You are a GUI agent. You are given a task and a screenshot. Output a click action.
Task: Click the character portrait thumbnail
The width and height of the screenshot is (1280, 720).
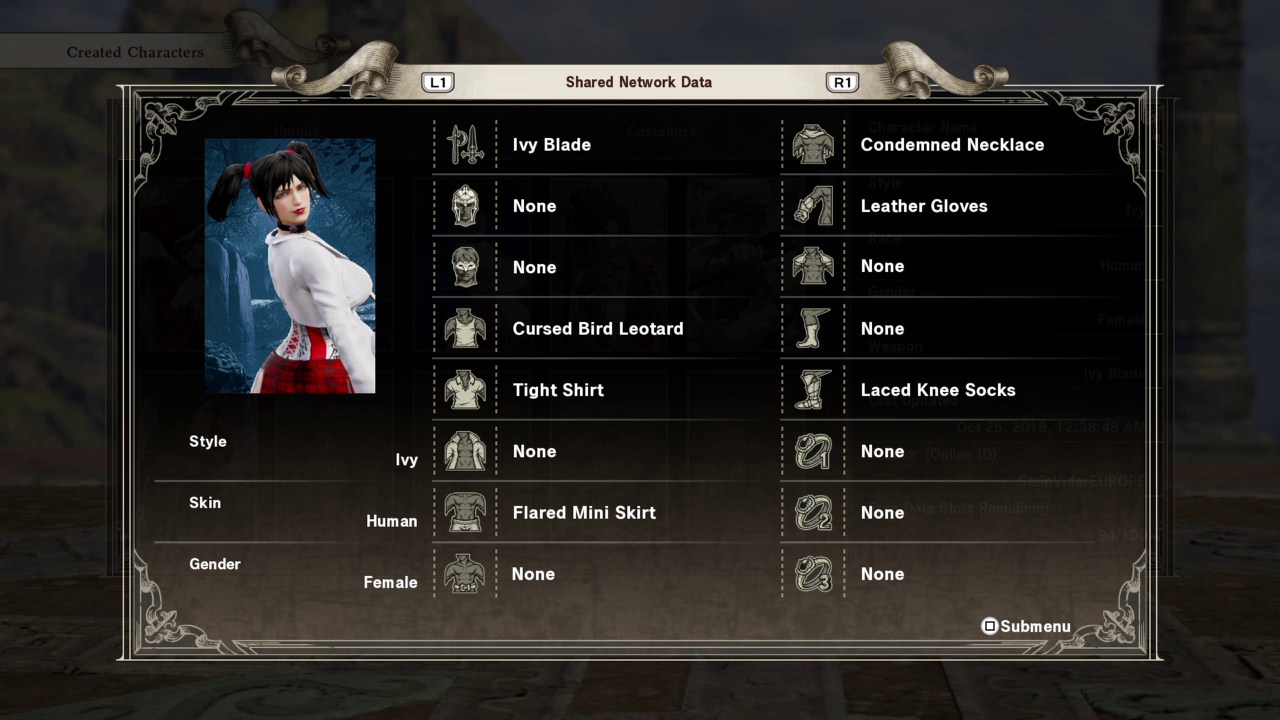coord(290,266)
